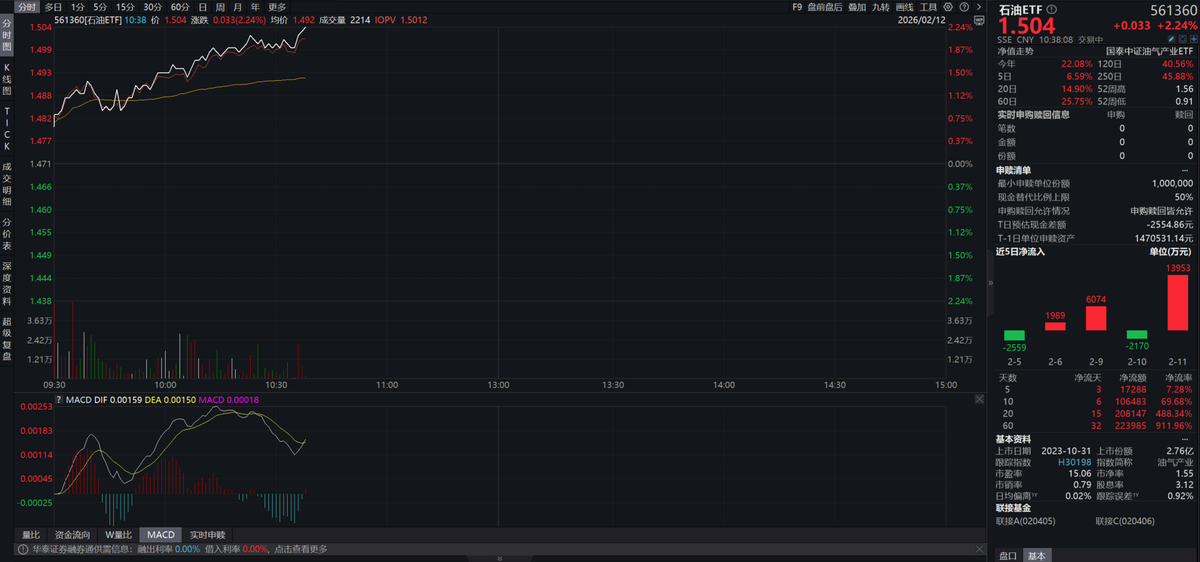This screenshot has width=1200, height=562.
Task: Click the info icon beside 石油ETF name
Action: (1051, 8)
